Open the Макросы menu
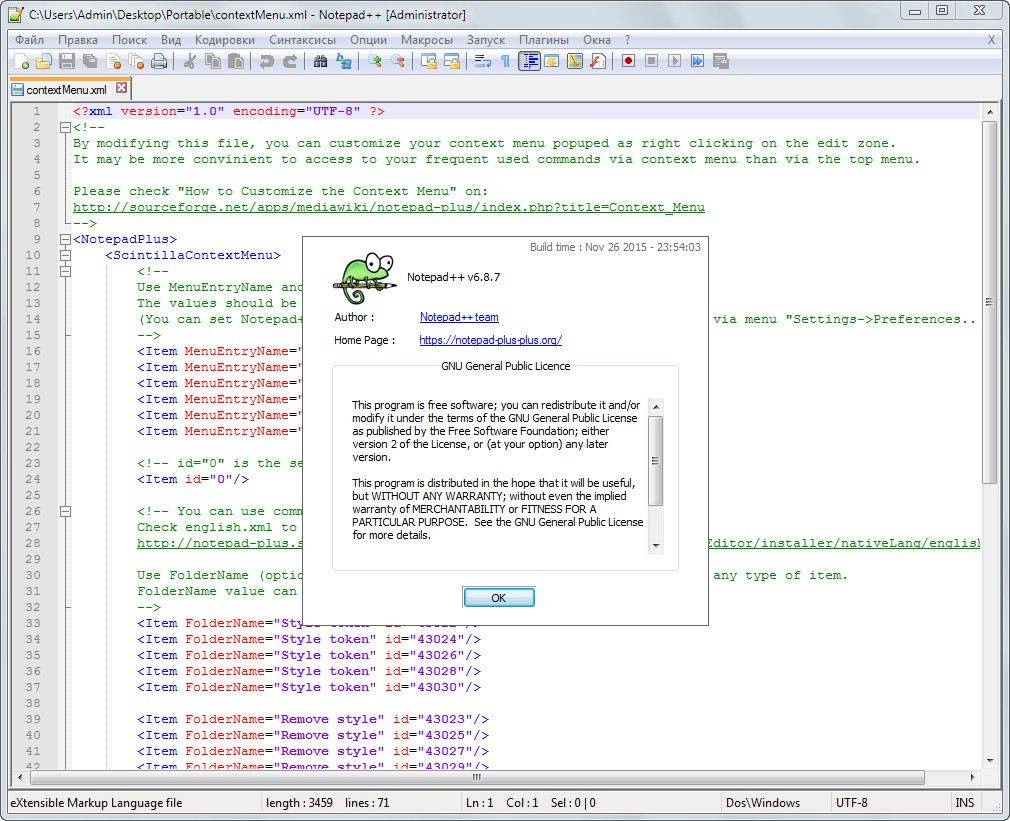 click(x=427, y=40)
